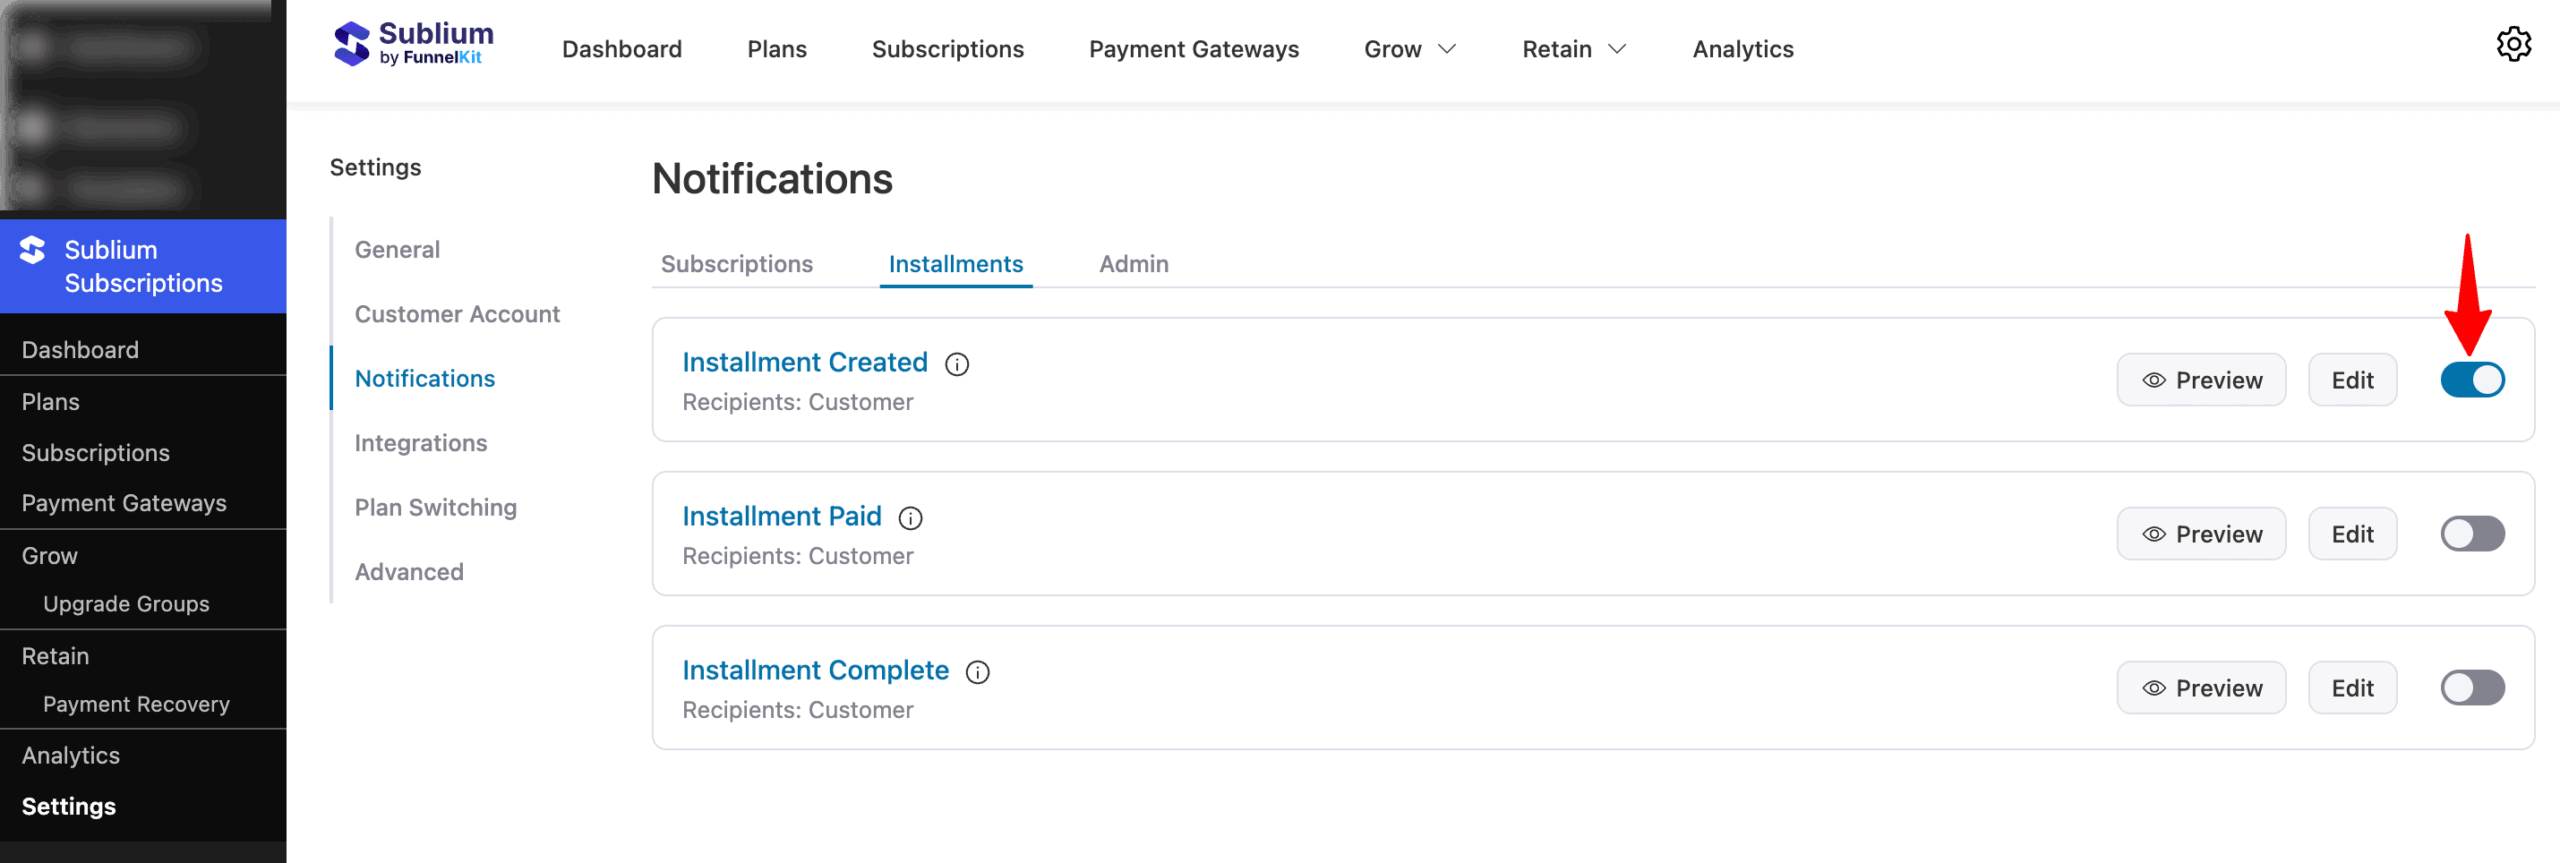
Task: Click the eye icon on Installment Paid Preview
Action: (x=2152, y=533)
